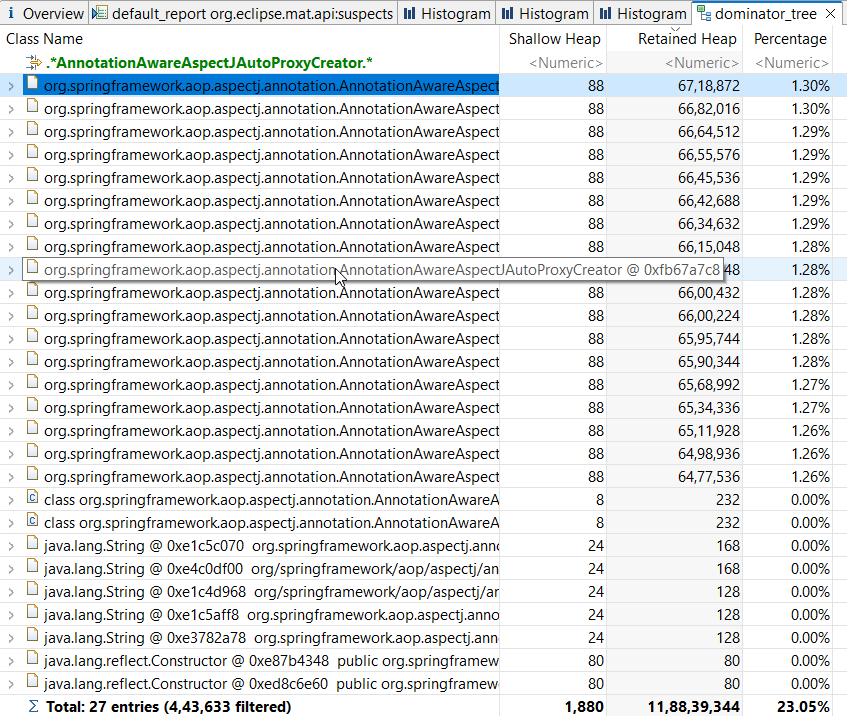The width and height of the screenshot is (847, 716).
Task: Click the Class Name regex filter field
Action: click(x=250, y=62)
